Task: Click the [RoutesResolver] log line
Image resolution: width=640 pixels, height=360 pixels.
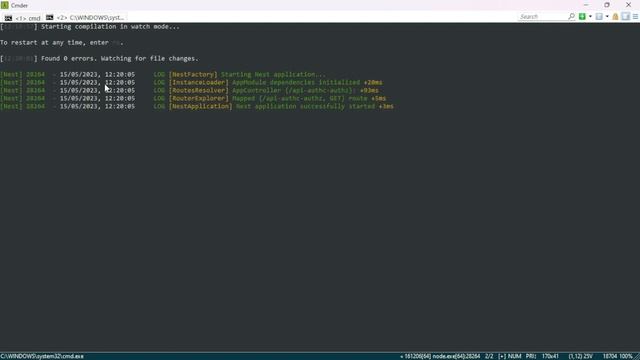Action: pyautogui.click(x=189, y=91)
